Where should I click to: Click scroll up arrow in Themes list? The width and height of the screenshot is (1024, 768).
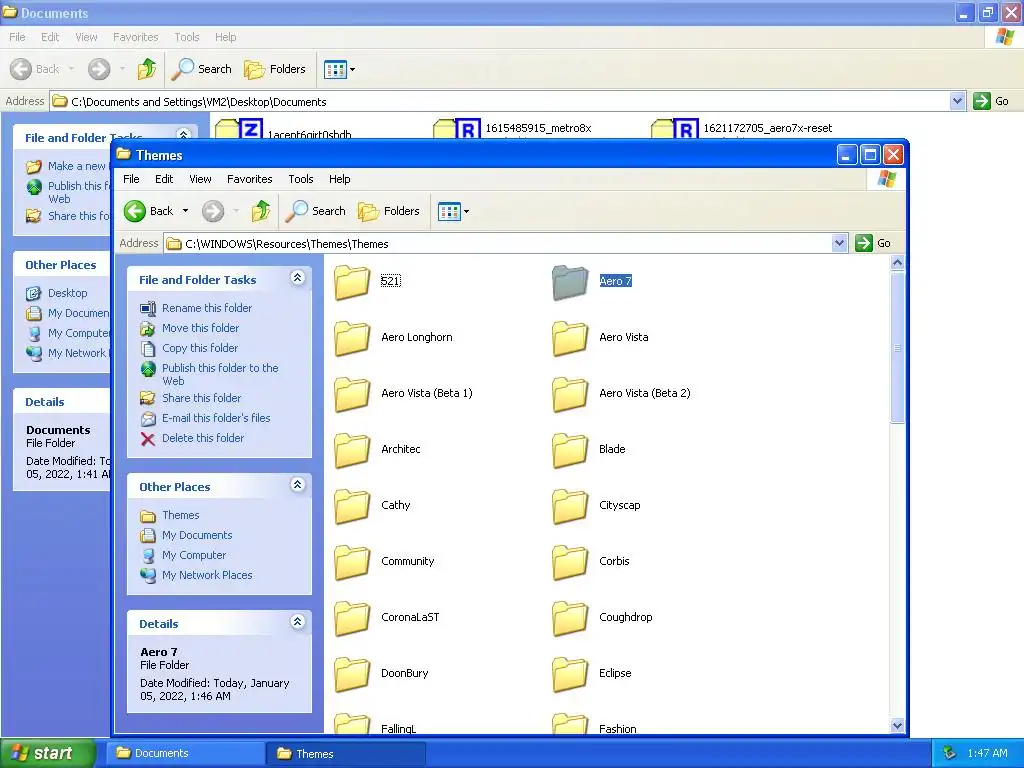coord(897,263)
